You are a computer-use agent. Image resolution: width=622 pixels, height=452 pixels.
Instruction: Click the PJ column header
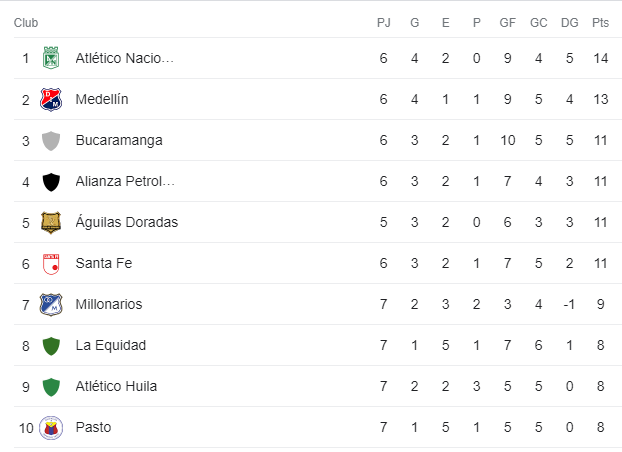click(x=384, y=23)
